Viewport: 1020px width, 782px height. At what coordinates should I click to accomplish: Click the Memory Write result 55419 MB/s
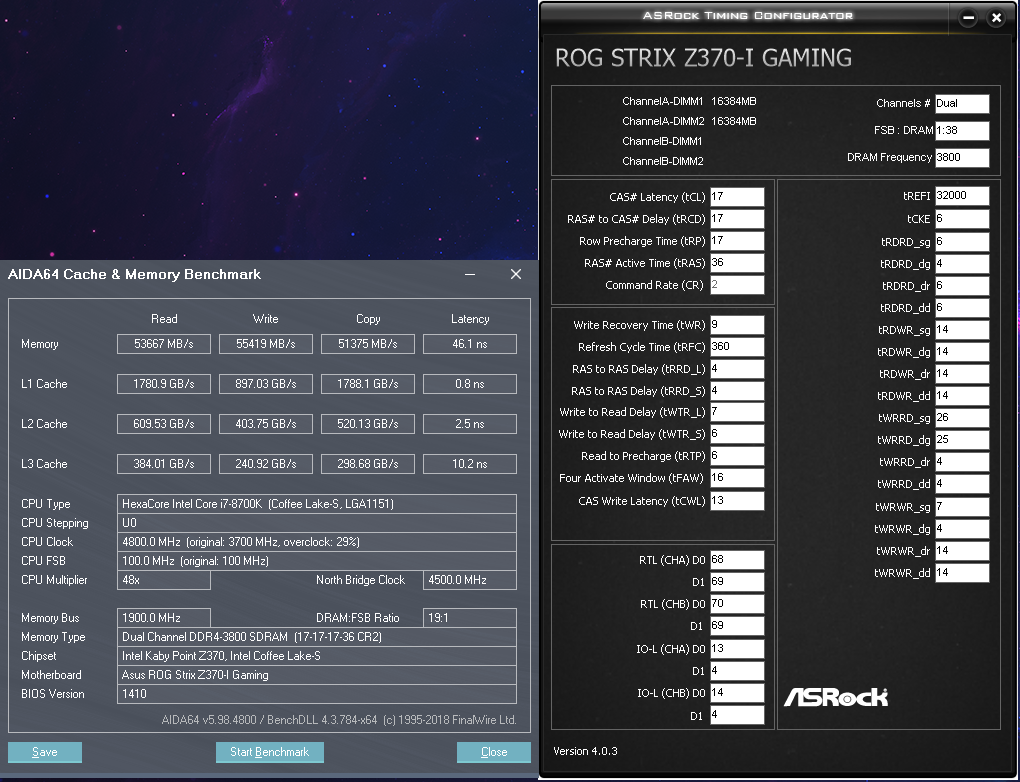[x=265, y=344]
